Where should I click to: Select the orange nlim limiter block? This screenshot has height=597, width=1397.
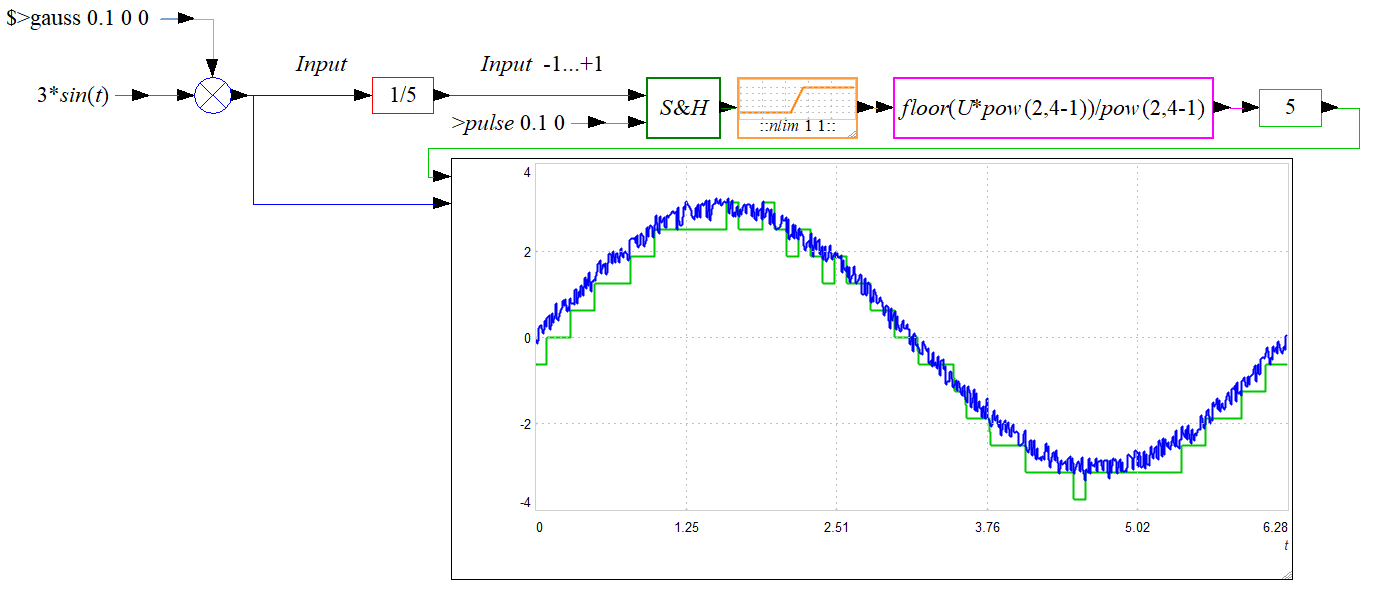click(x=797, y=107)
